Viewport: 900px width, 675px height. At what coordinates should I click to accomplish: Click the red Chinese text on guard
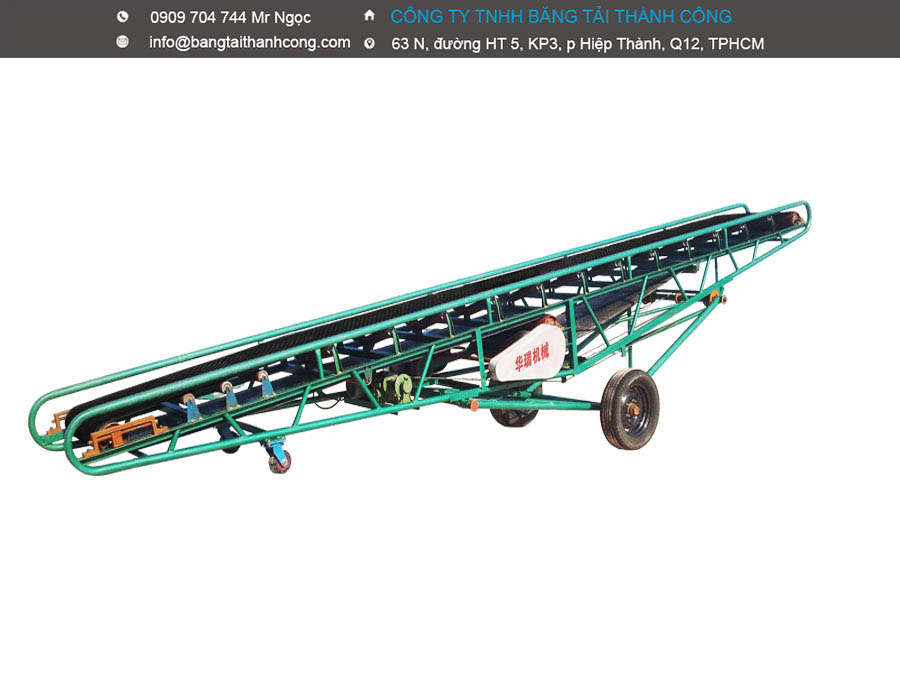coord(531,356)
